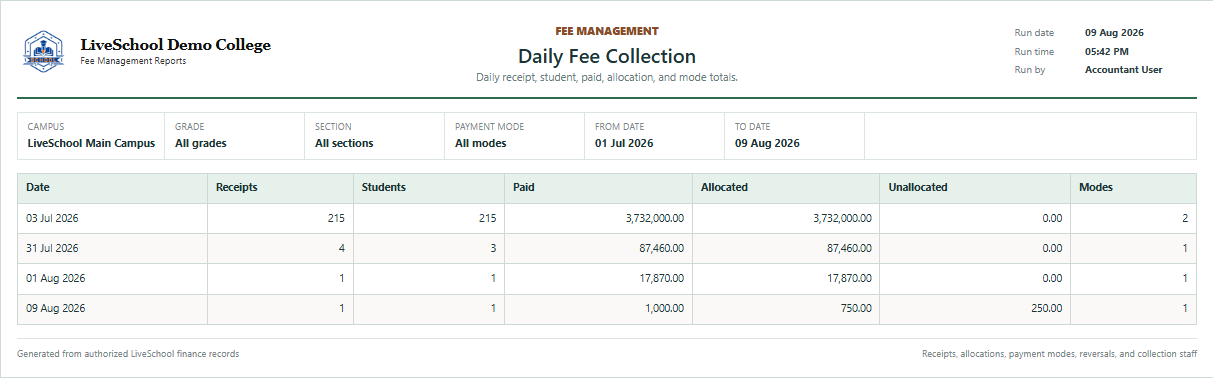1214x378 pixels.
Task: Click the run time 05:42 PM
Action: [x=1107, y=51]
